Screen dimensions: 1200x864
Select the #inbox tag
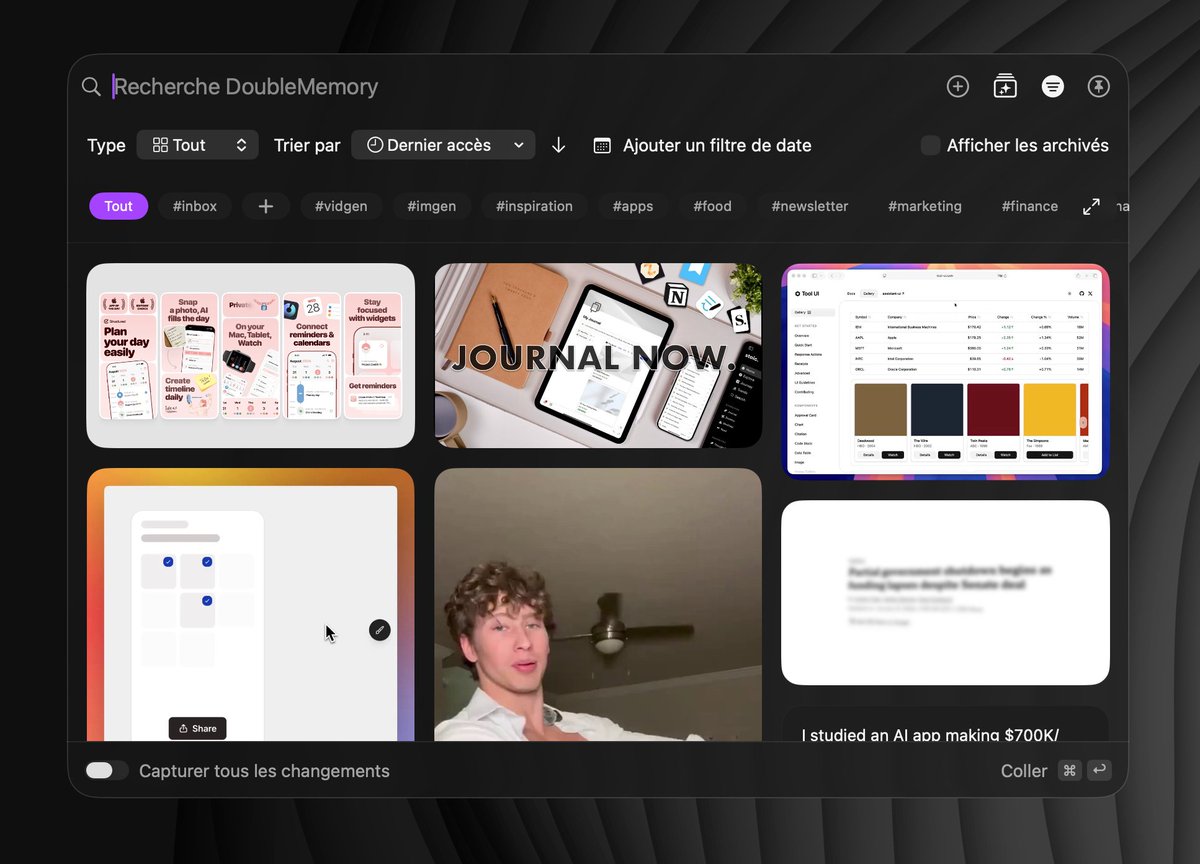pos(195,206)
